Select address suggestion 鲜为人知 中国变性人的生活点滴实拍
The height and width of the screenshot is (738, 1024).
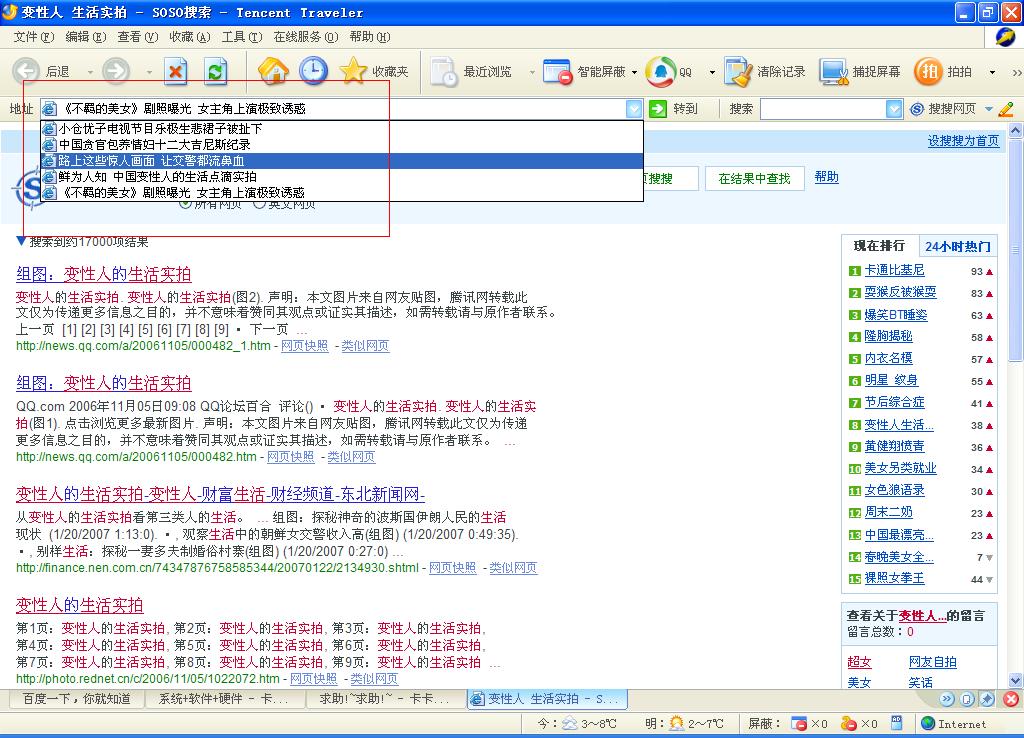point(342,176)
